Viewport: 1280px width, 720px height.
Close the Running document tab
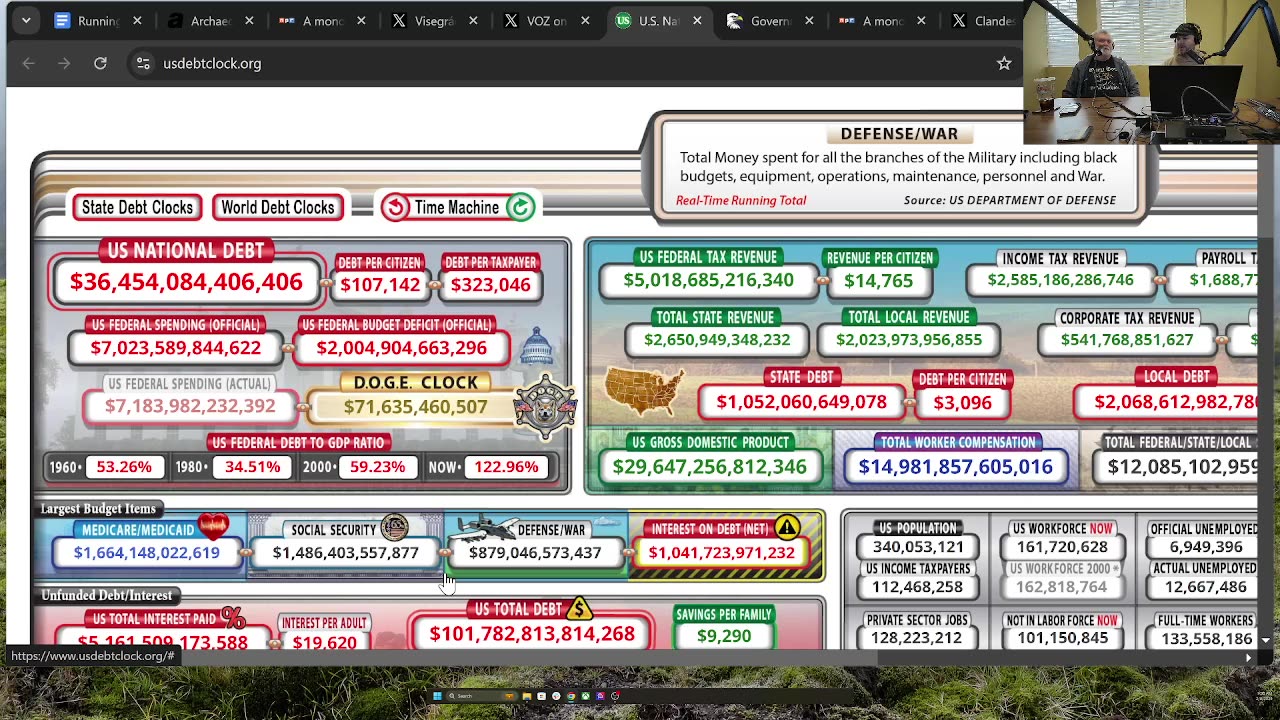tap(137, 21)
